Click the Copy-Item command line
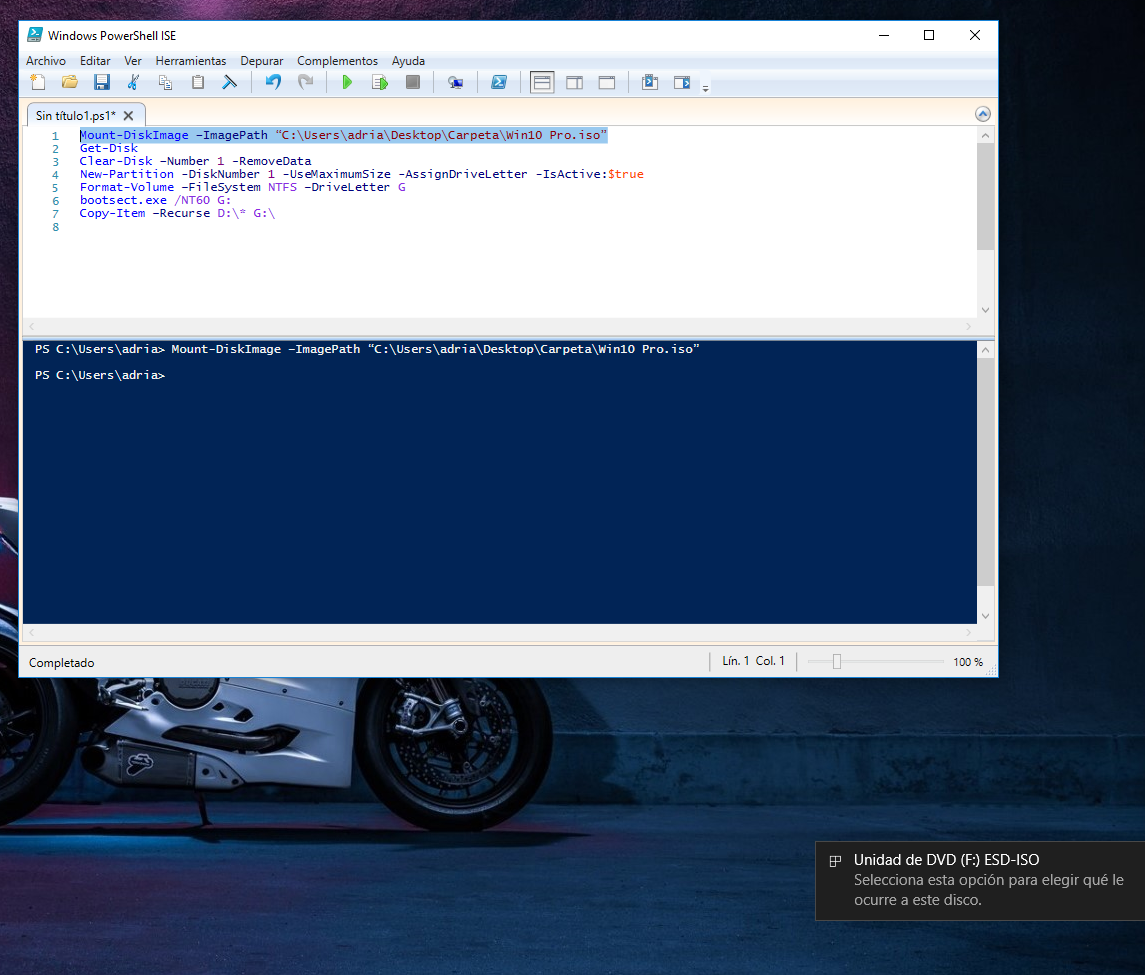This screenshot has width=1145, height=975. 177,213
